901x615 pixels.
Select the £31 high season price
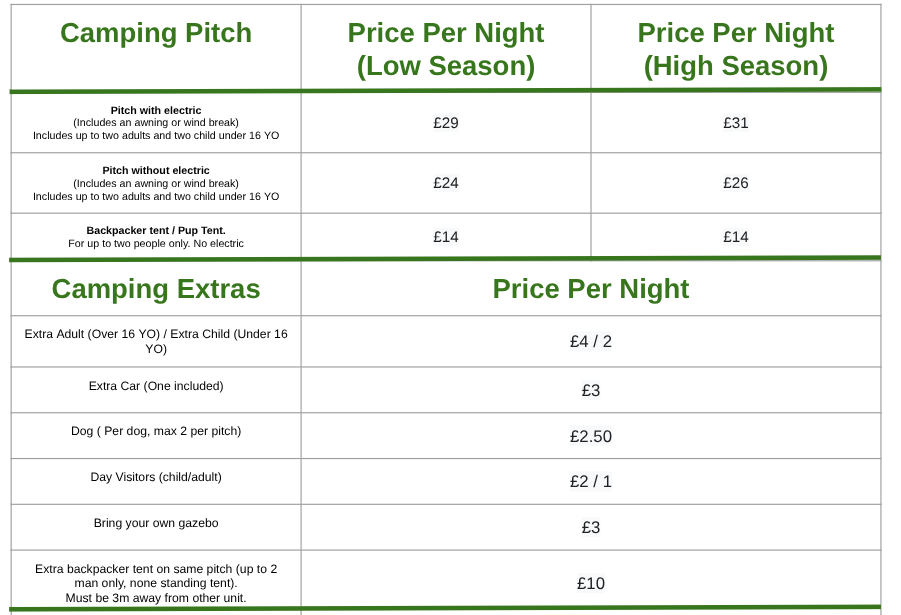736,123
